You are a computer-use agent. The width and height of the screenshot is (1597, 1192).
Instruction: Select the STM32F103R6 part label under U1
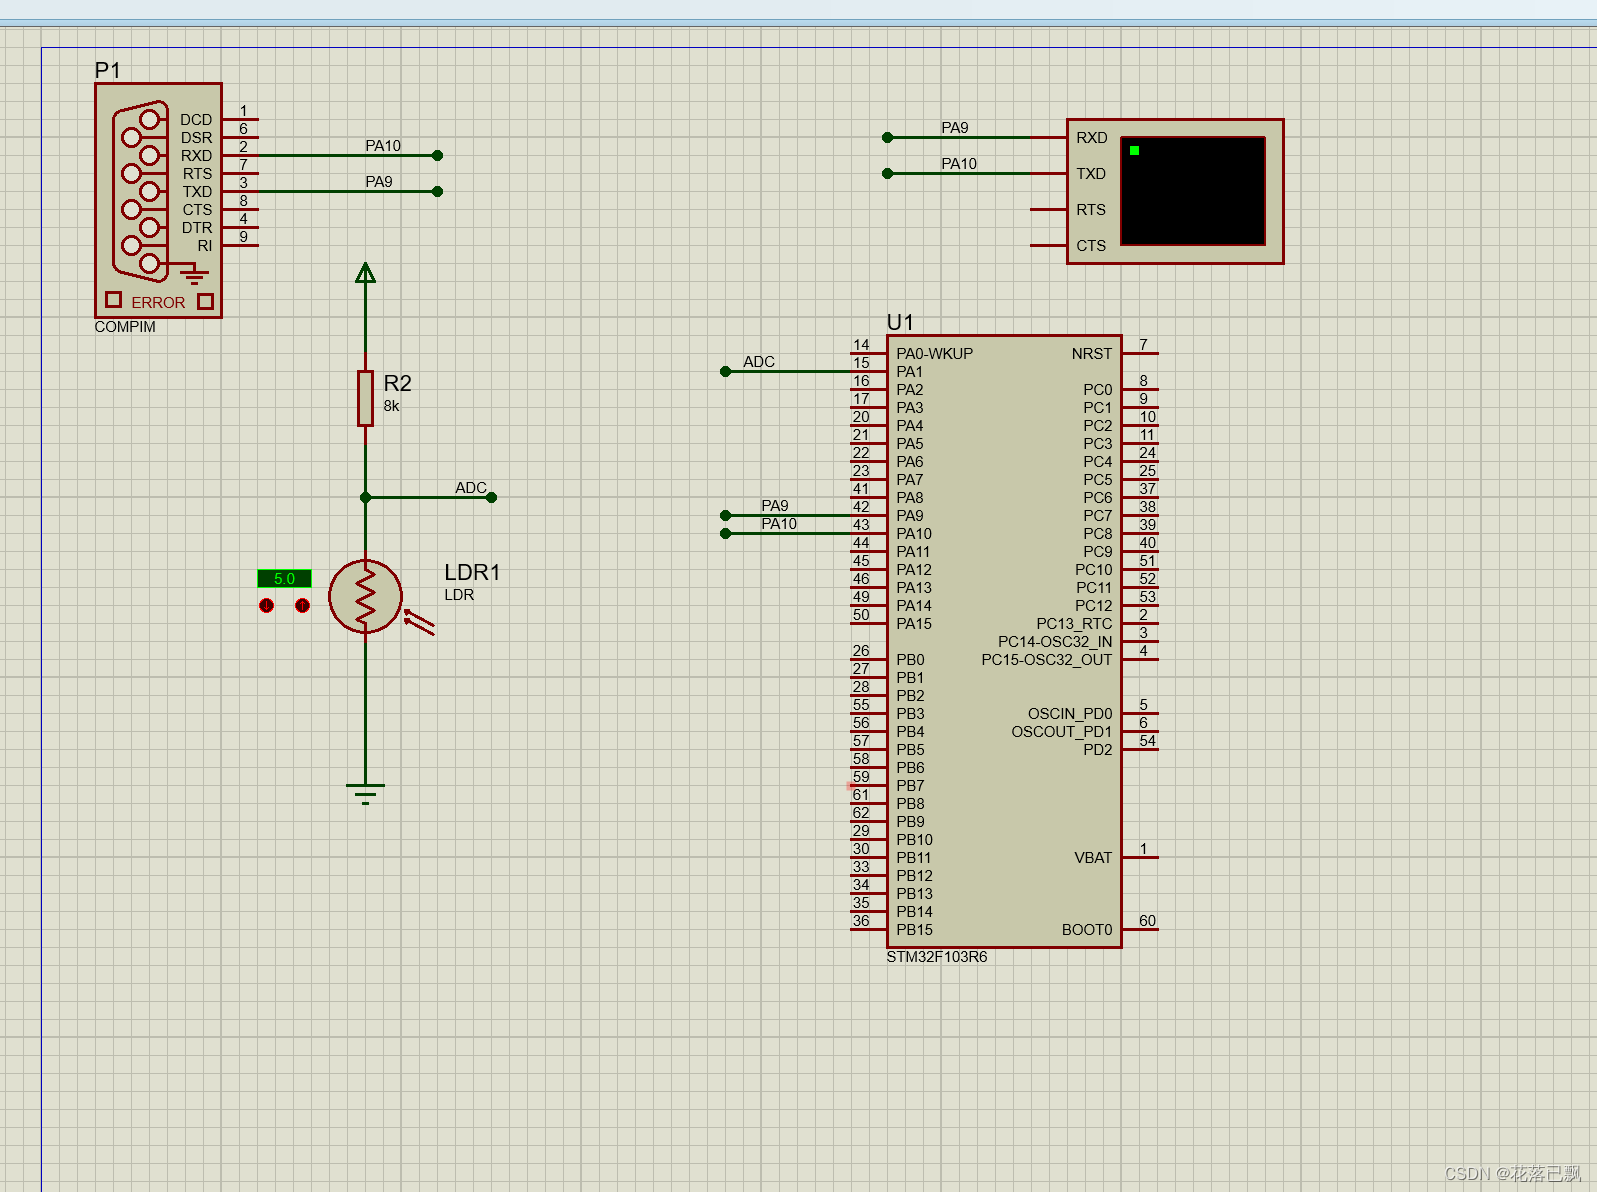(937, 957)
